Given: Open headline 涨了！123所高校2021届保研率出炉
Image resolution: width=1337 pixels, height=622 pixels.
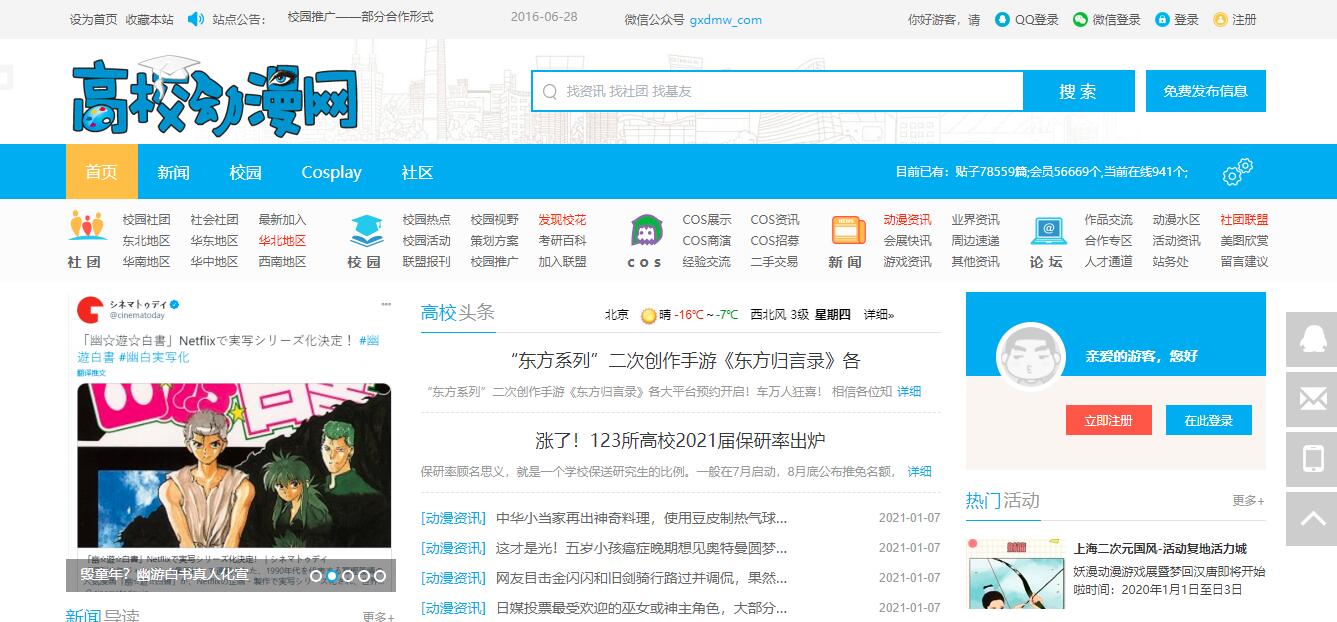Looking at the screenshot, I should click(x=681, y=441).
